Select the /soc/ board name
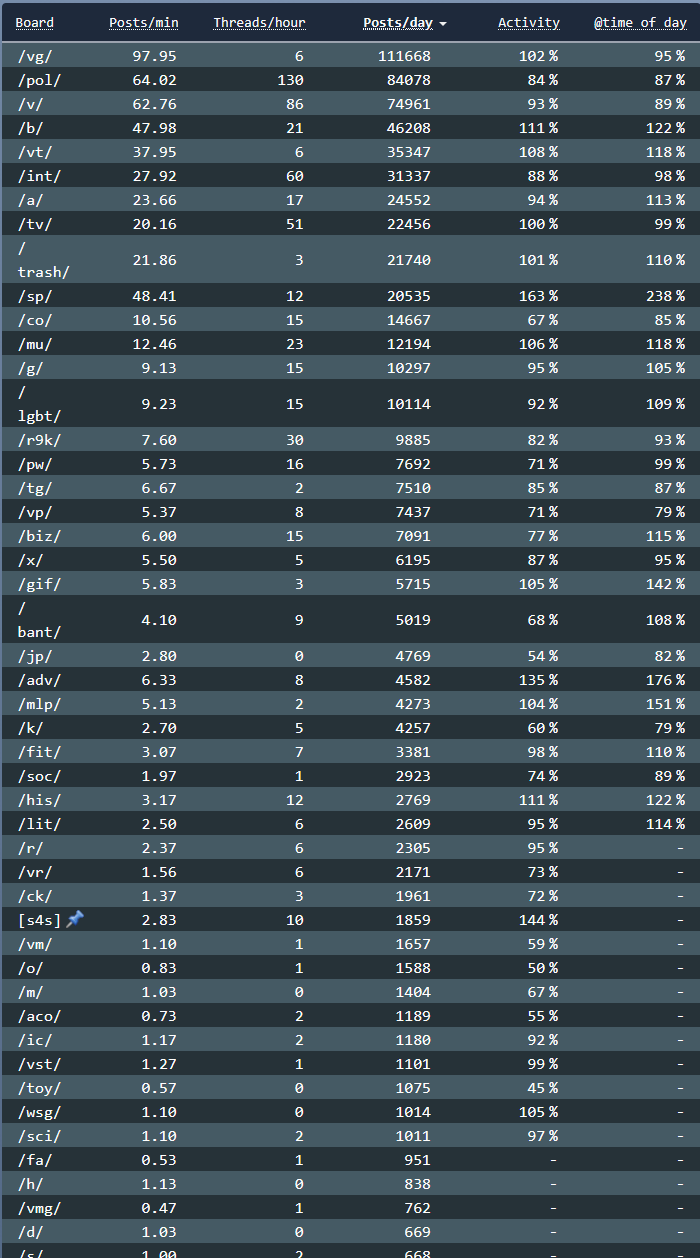Screen dimensions: 700x1258 click(x=39, y=776)
